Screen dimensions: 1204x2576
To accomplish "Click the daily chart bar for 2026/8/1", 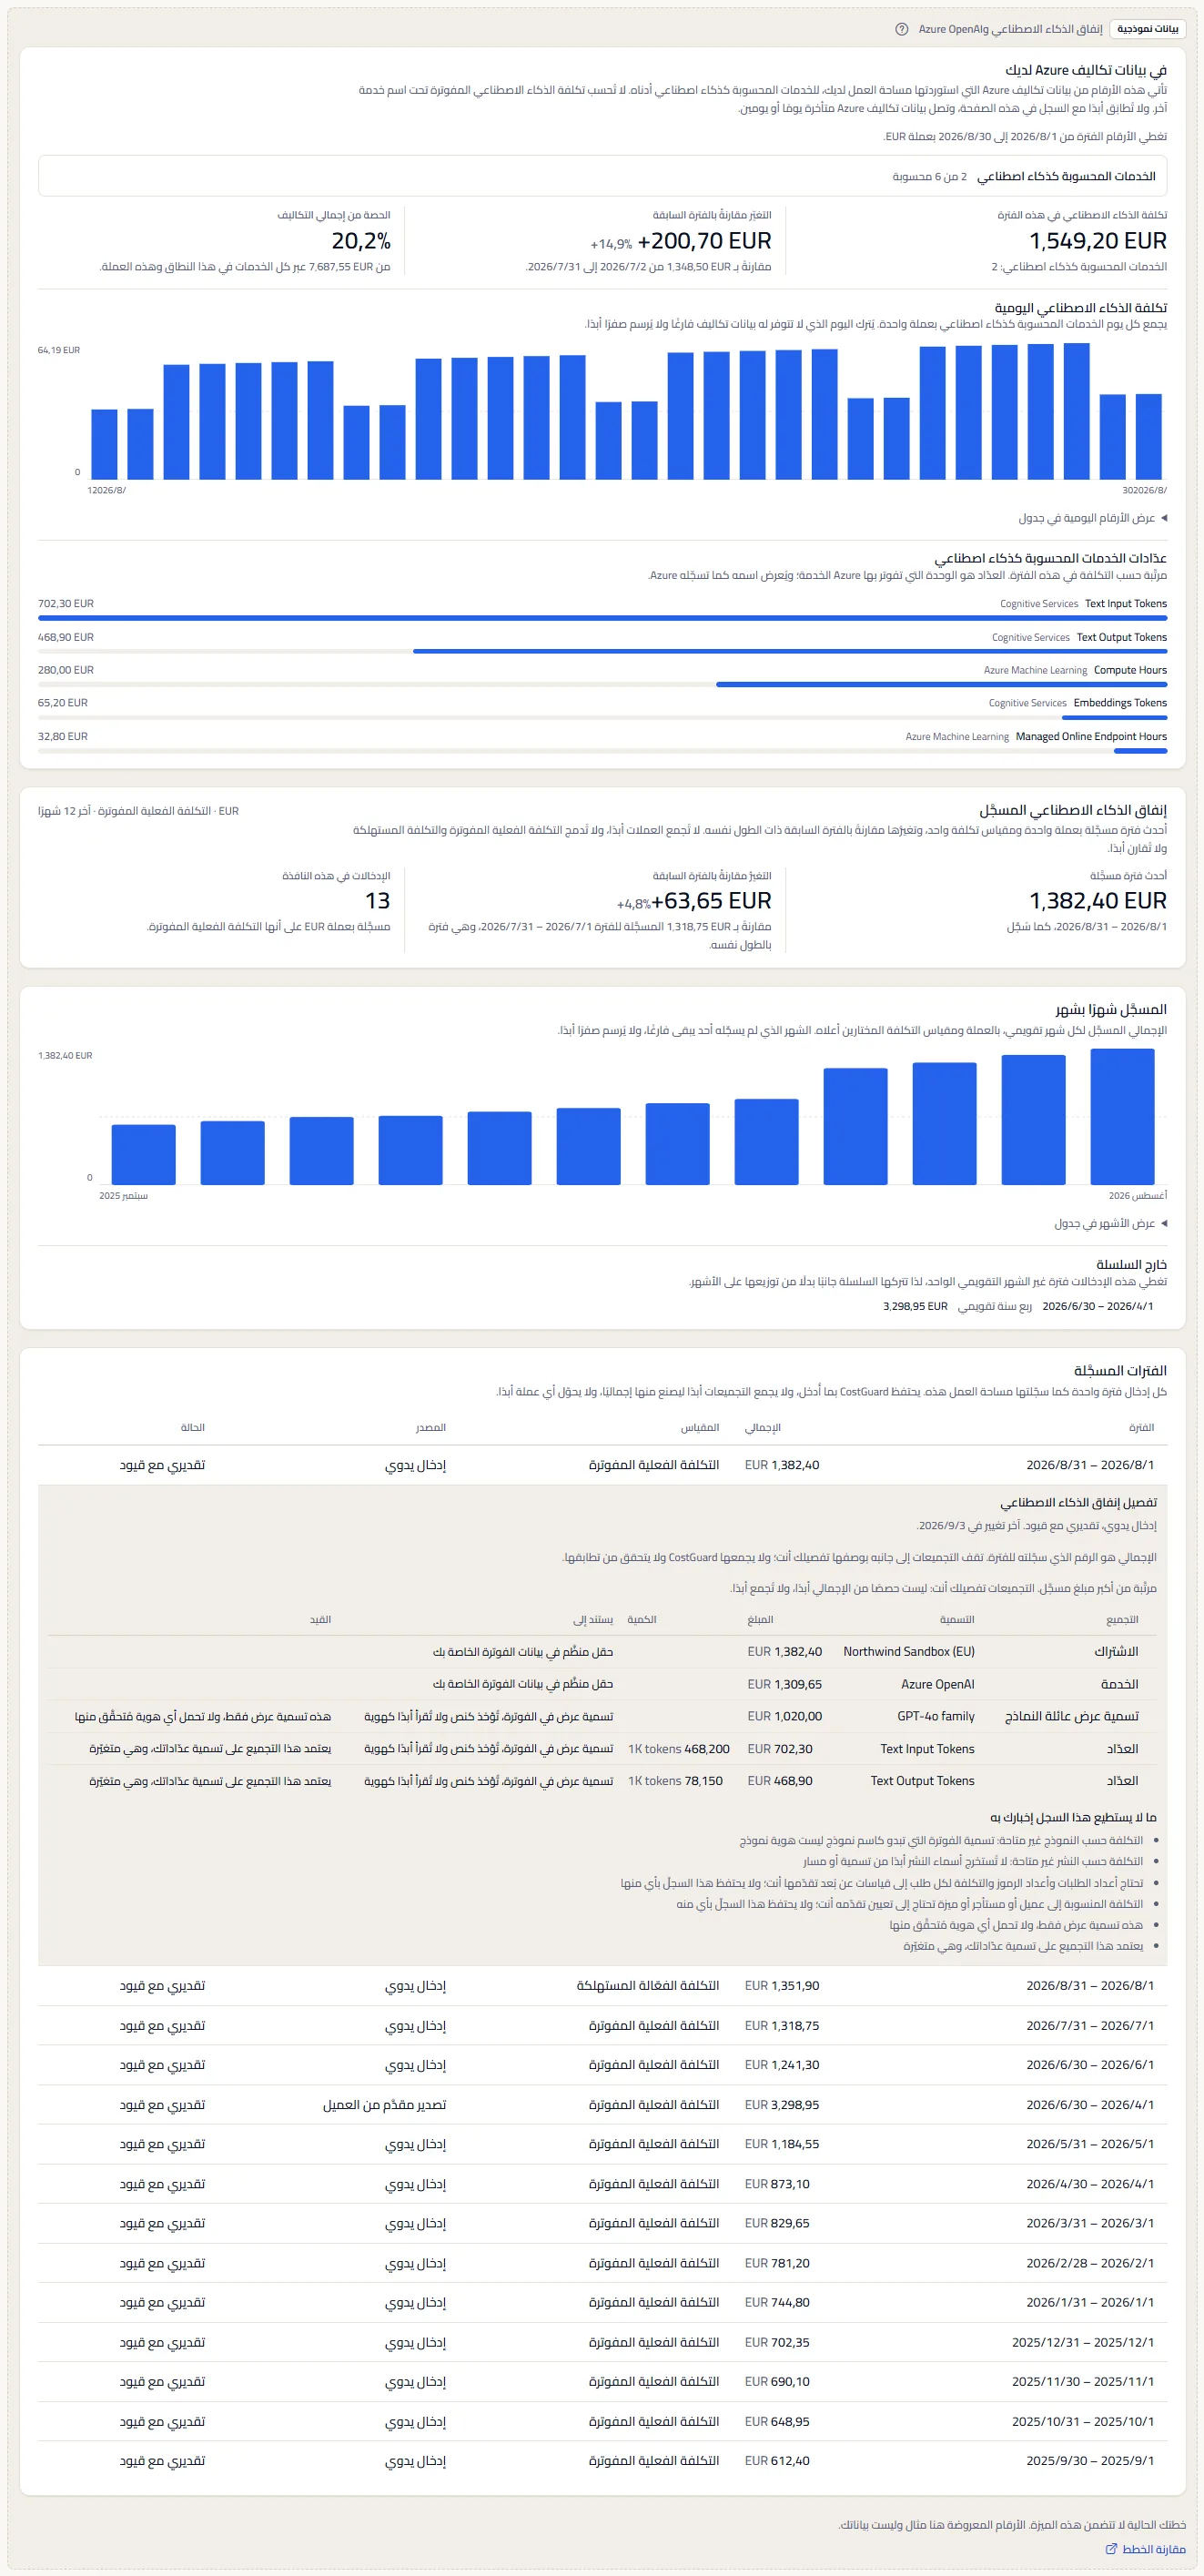I will click(104, 444).
